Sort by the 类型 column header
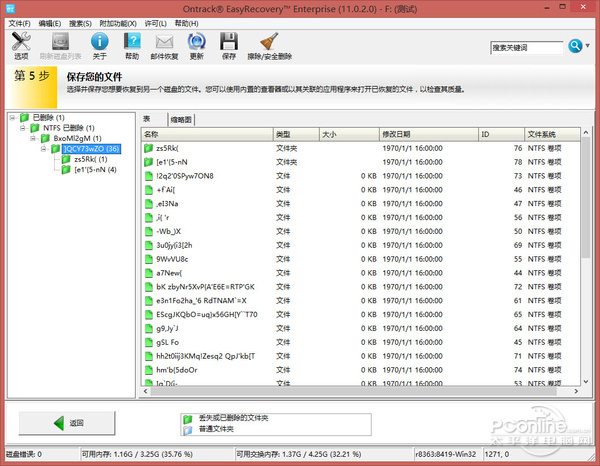Viewport: 600px width, 466px height. 296,134
